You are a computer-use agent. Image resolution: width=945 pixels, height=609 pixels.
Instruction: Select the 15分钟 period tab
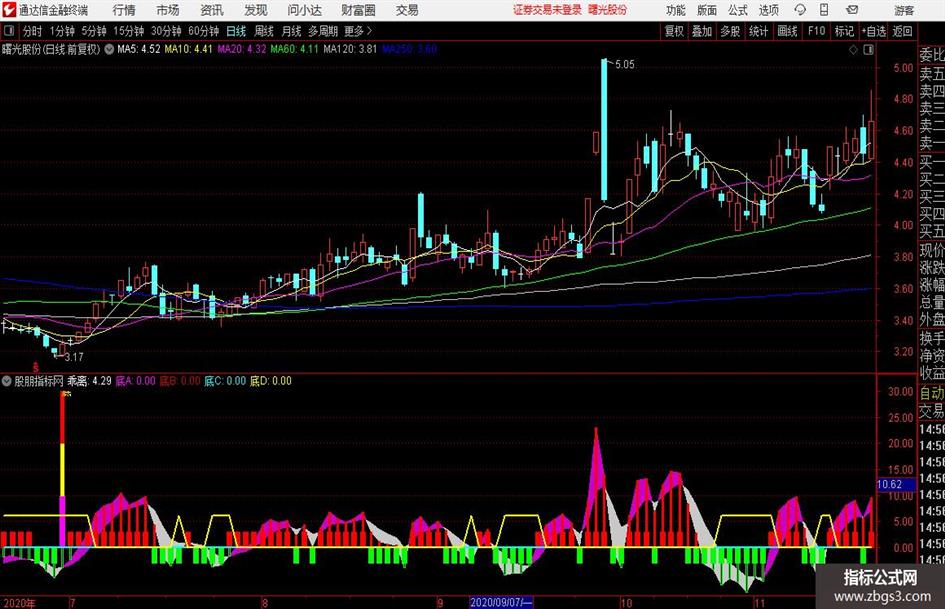tap(128, 31)
